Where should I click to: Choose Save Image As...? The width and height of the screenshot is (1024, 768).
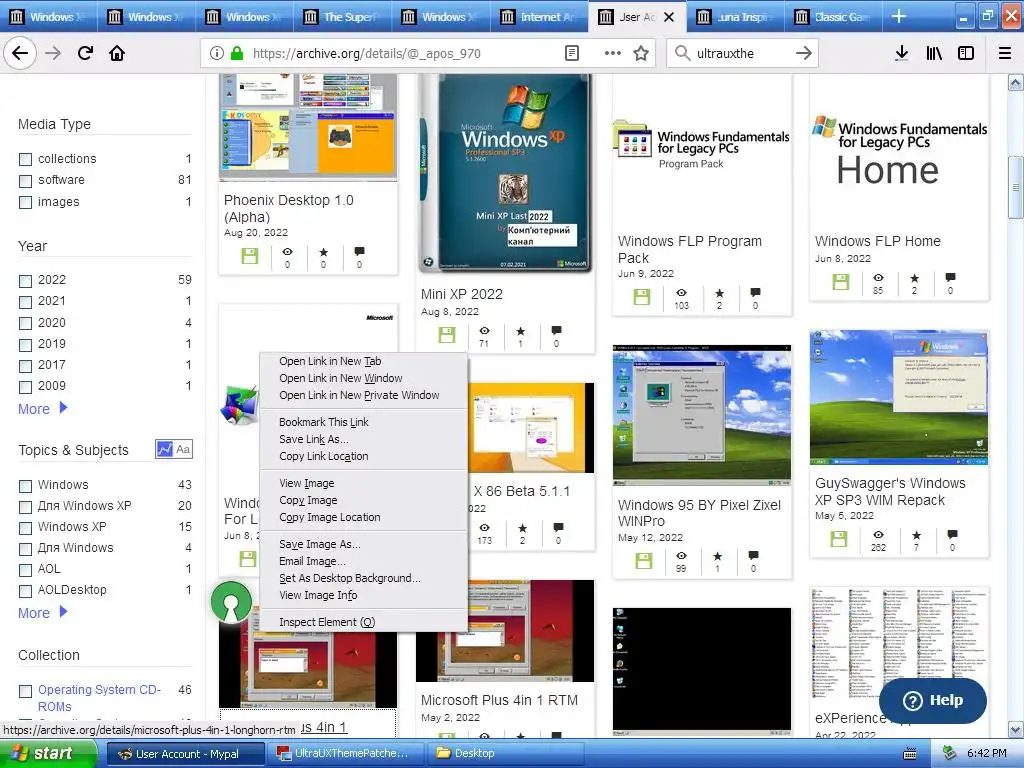tap(364, 544)
